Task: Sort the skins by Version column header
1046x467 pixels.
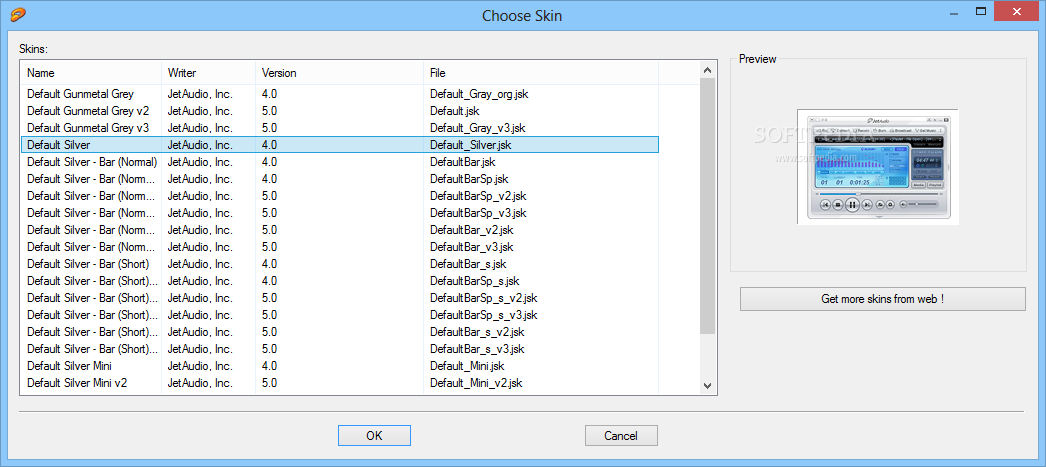Action: pos(340,73)
